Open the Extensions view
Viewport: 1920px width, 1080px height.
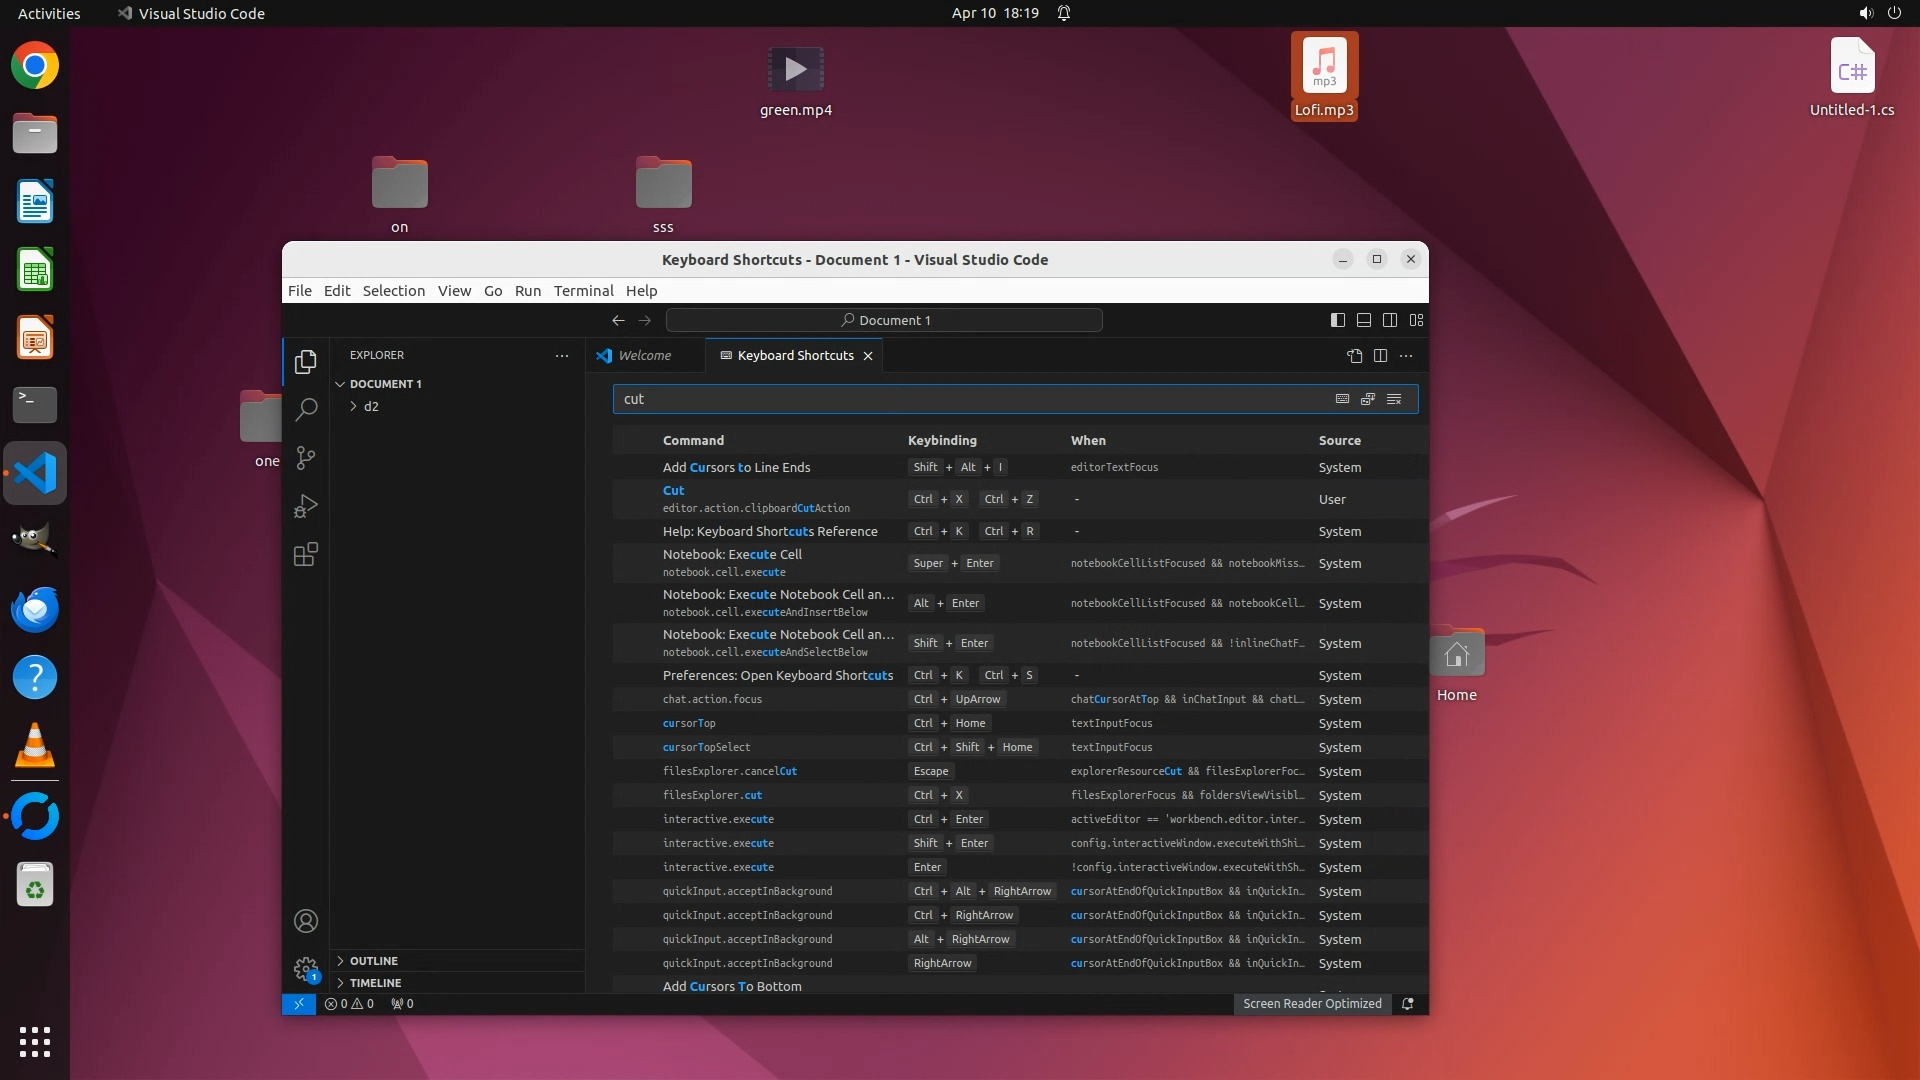pos(306,555)
